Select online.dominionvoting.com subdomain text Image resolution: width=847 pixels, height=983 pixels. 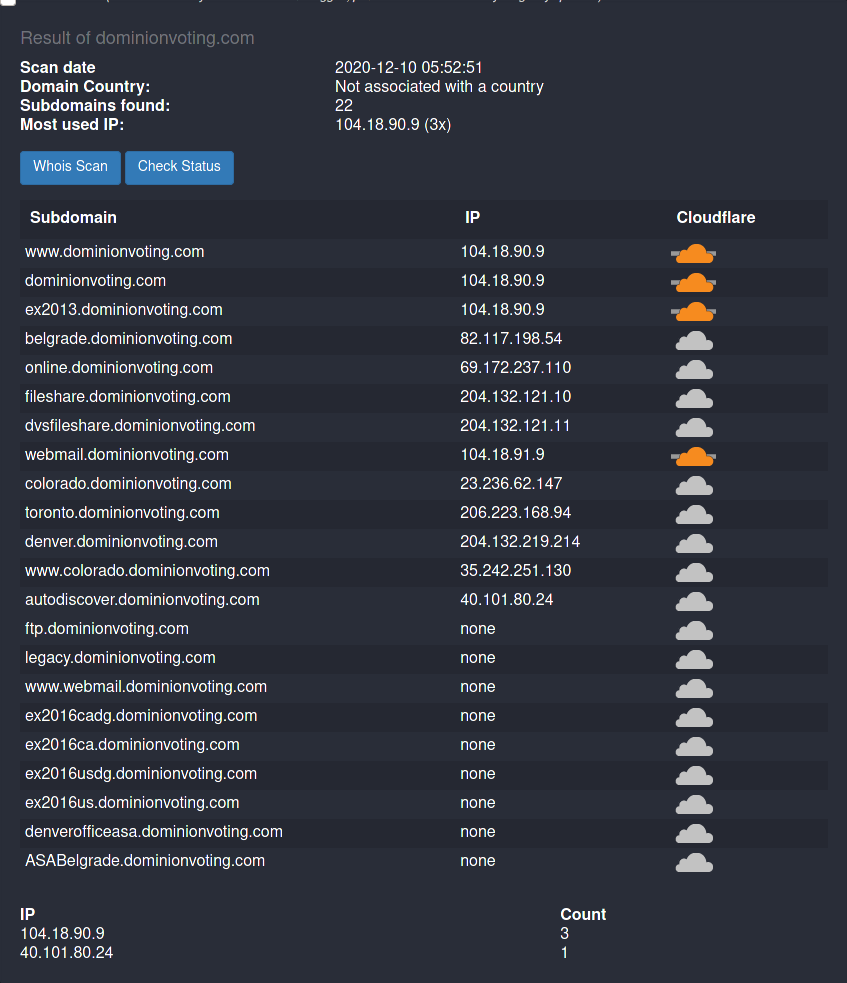(x=119, y=367)
